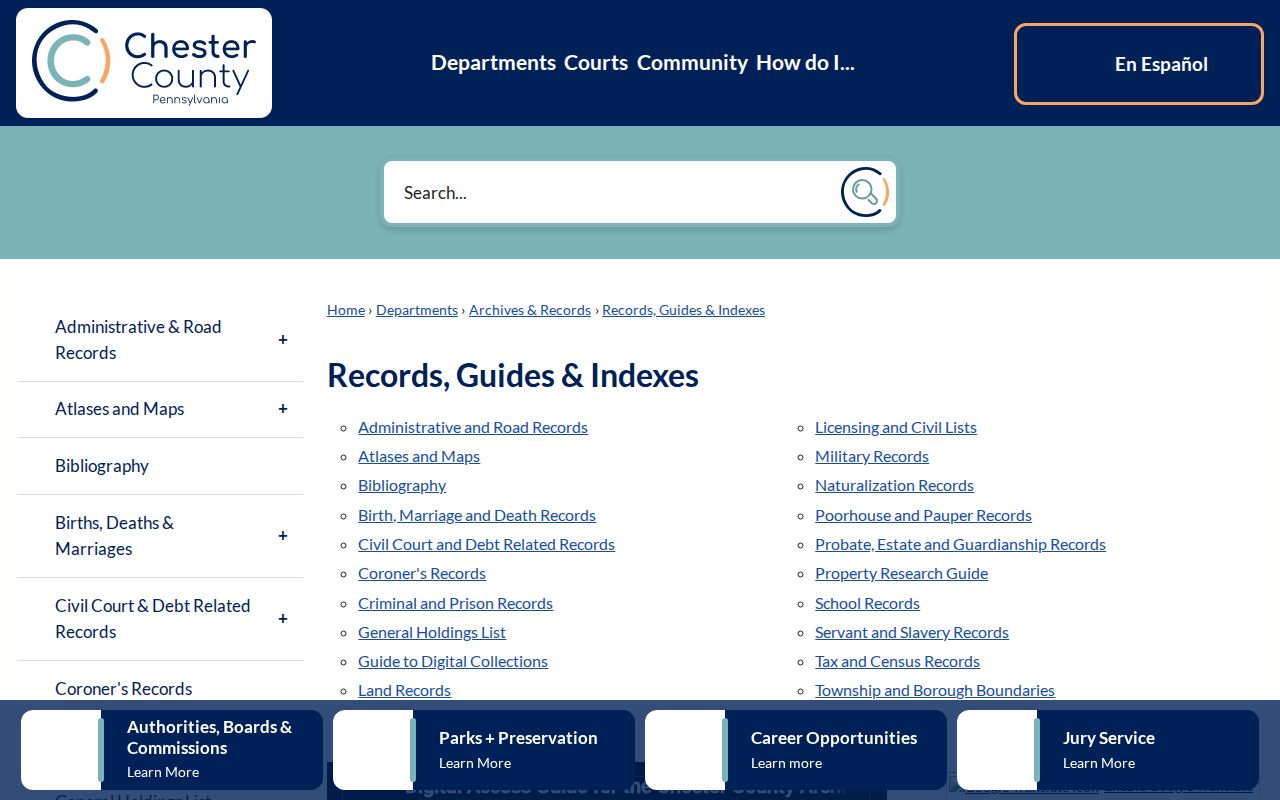Open Atlases and Maps link in list
The width and height of the screenshot is (1280, 800).
pyautogui.click(x=419, y=456)
